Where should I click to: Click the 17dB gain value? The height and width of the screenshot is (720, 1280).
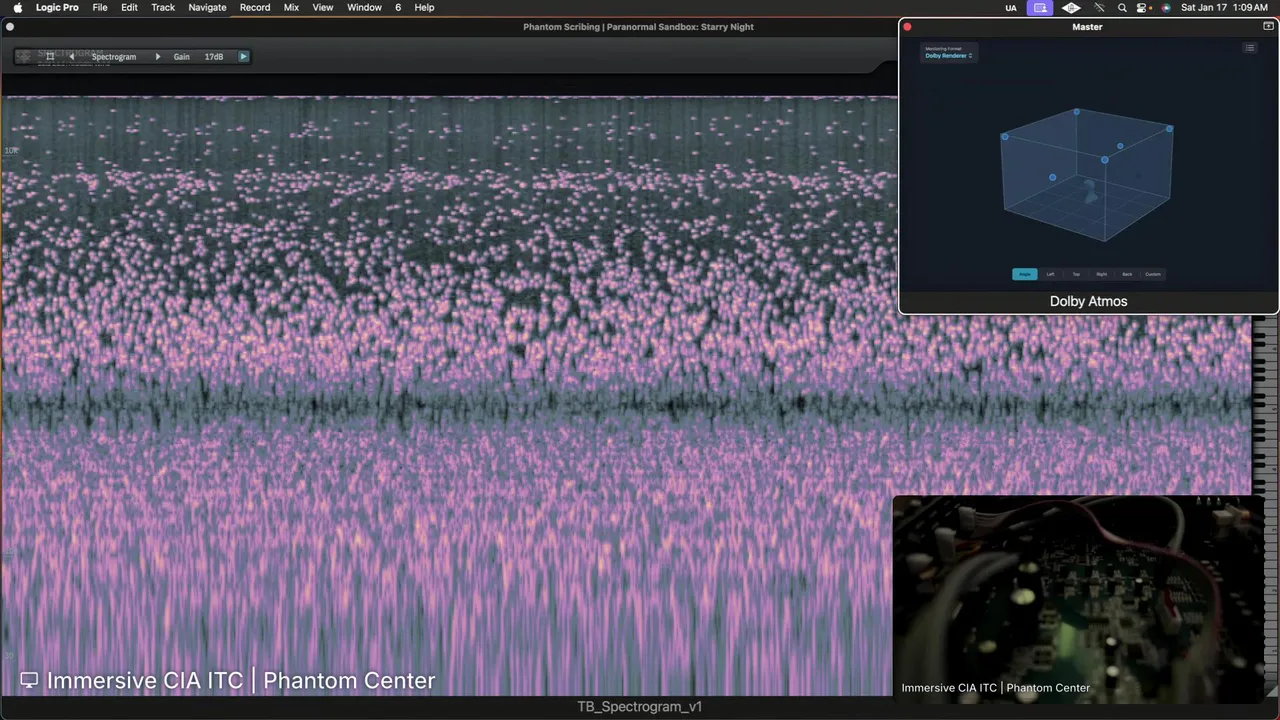tap(214, 57)
